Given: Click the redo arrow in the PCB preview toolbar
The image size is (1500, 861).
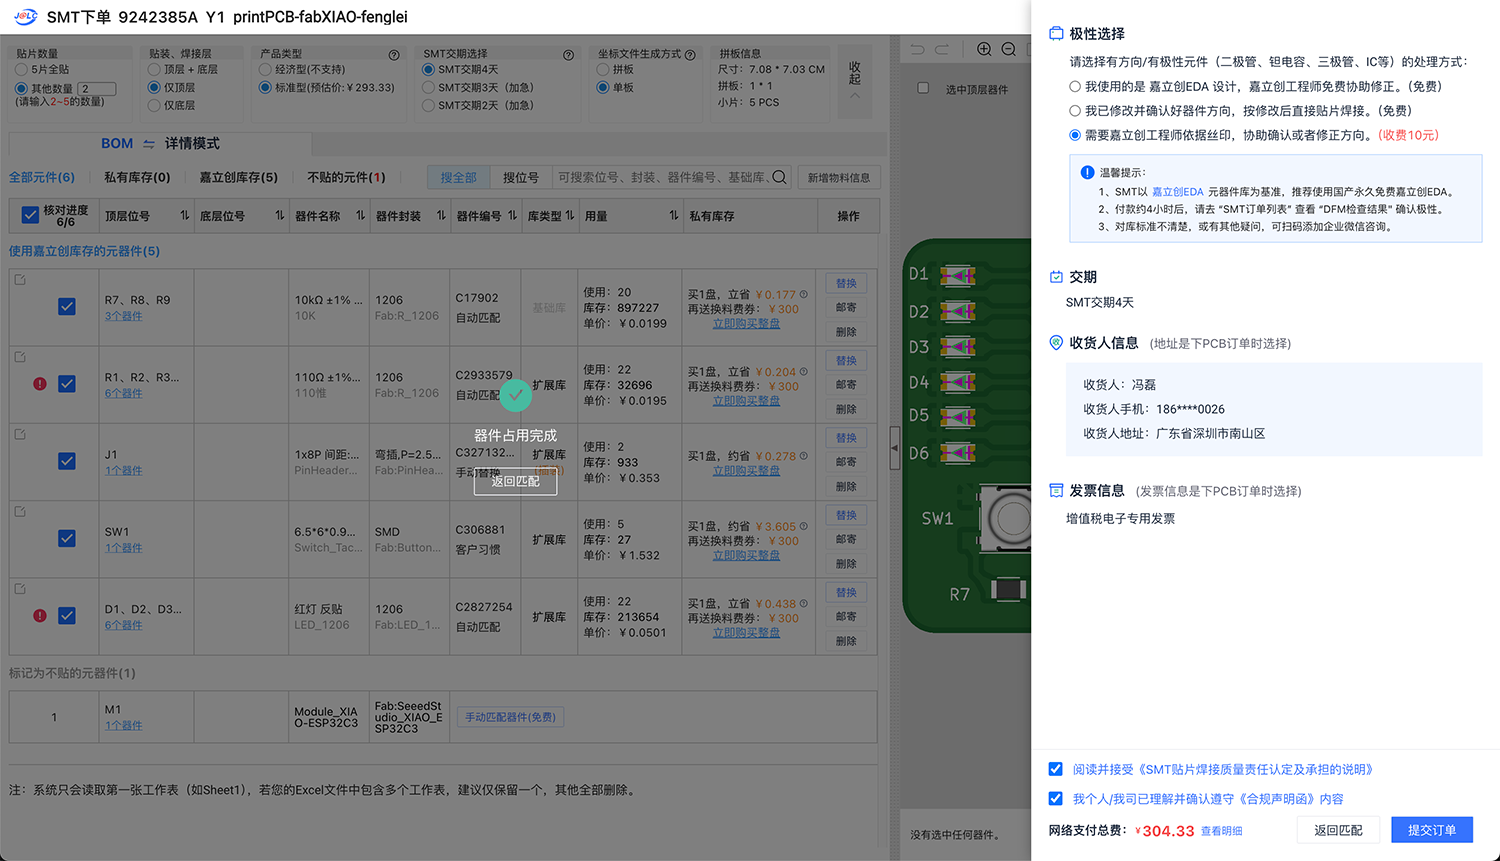Looking at the screenshot, I should (x=942, y=49).
